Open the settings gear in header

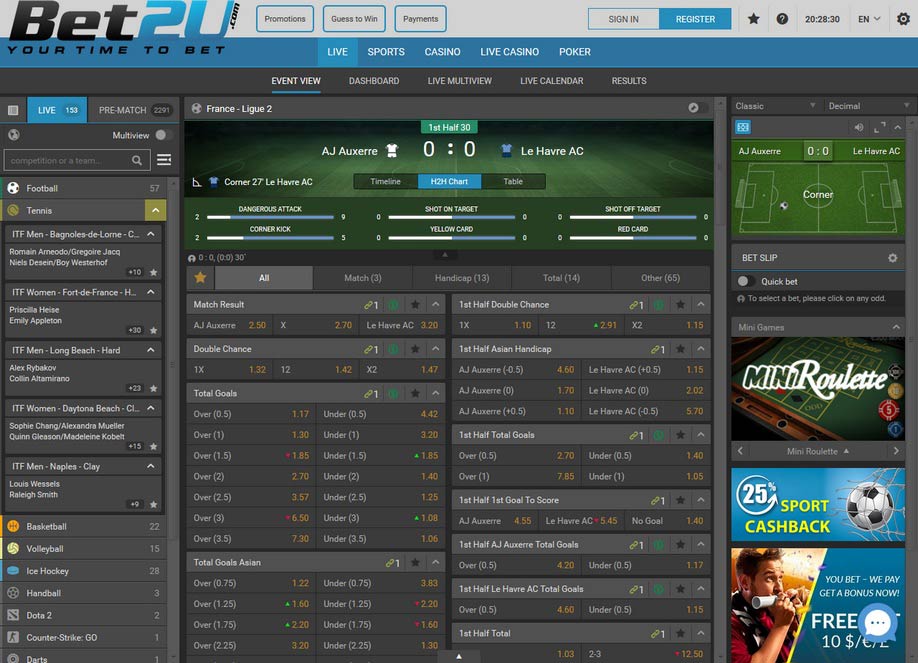[903, 19]
